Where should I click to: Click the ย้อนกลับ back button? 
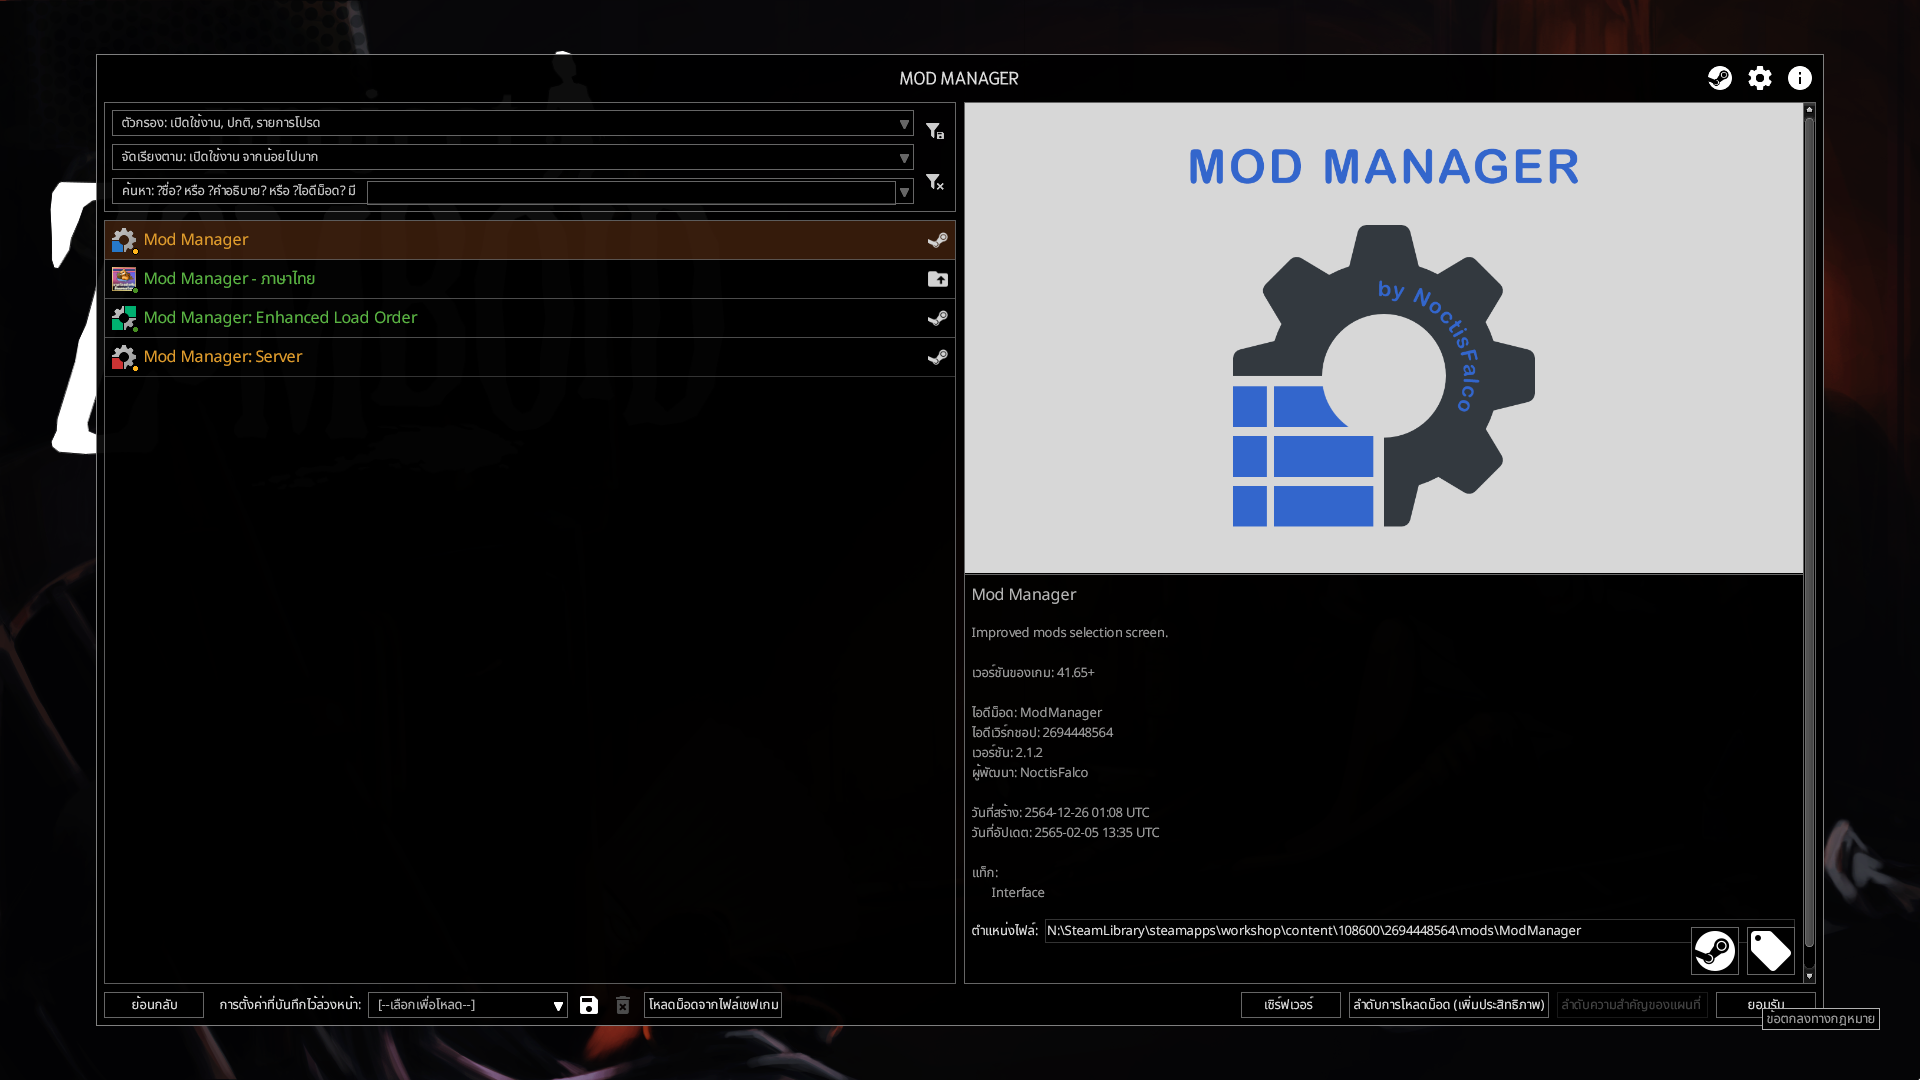point(154,1005)
